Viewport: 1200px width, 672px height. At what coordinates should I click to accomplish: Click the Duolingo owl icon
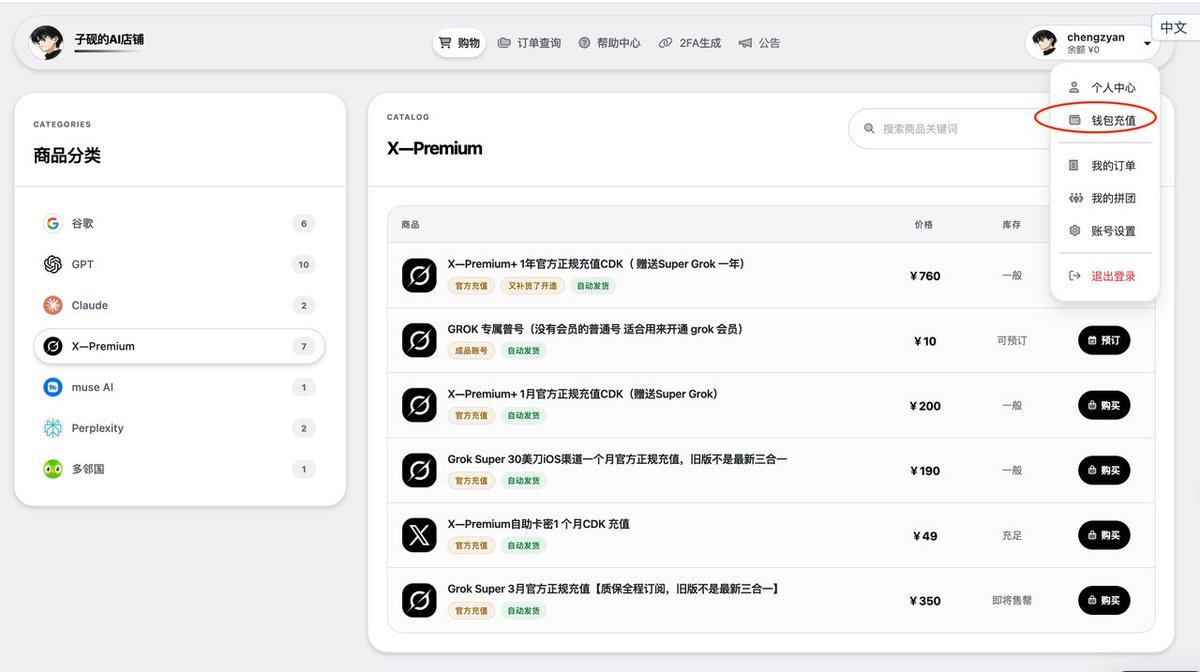[53, 470]
